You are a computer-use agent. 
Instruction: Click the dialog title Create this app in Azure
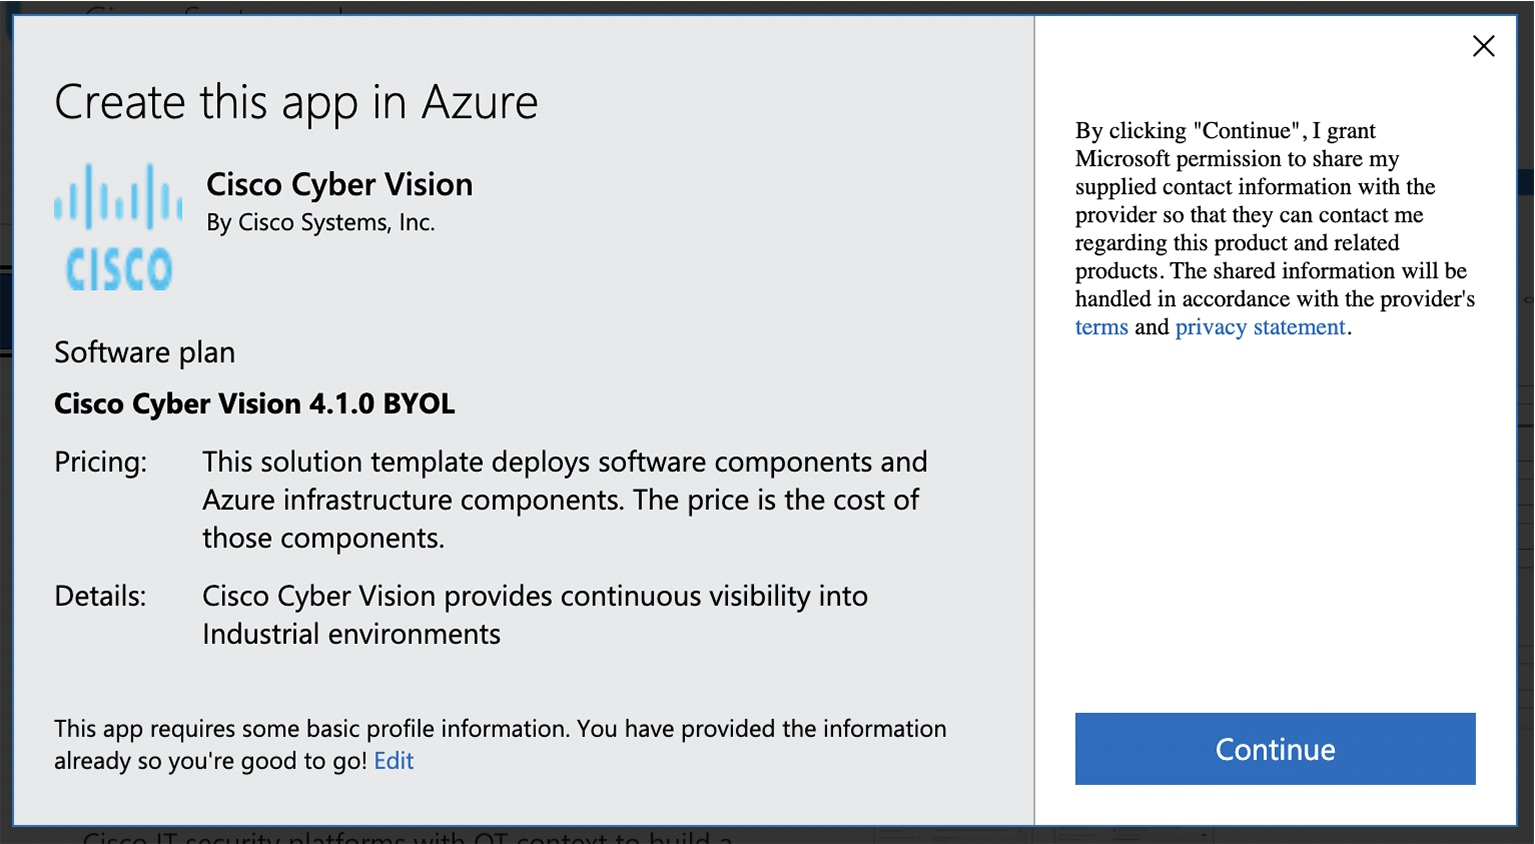296,101
